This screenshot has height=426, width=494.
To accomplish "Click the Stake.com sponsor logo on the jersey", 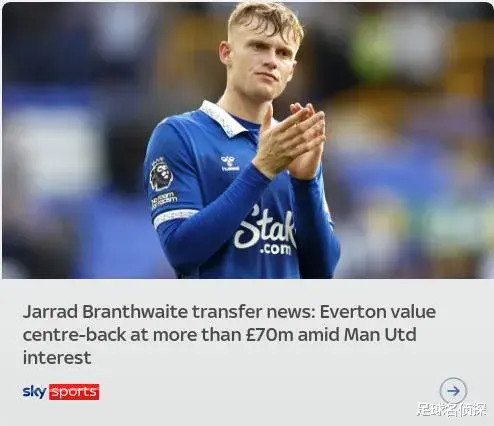I will [265, 231].
